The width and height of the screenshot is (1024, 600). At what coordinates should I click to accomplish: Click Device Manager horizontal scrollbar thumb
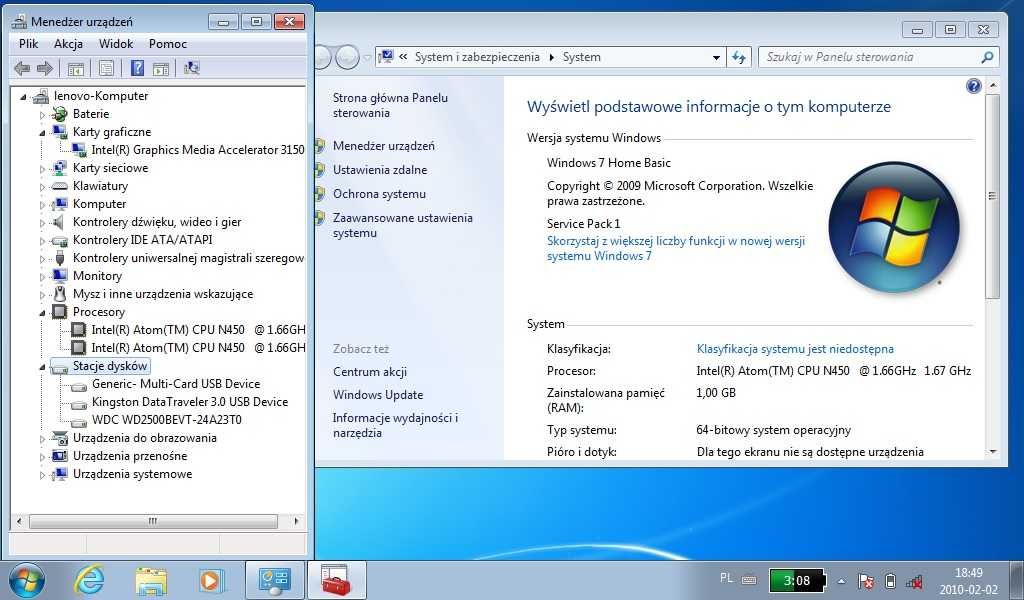(153, 521)
